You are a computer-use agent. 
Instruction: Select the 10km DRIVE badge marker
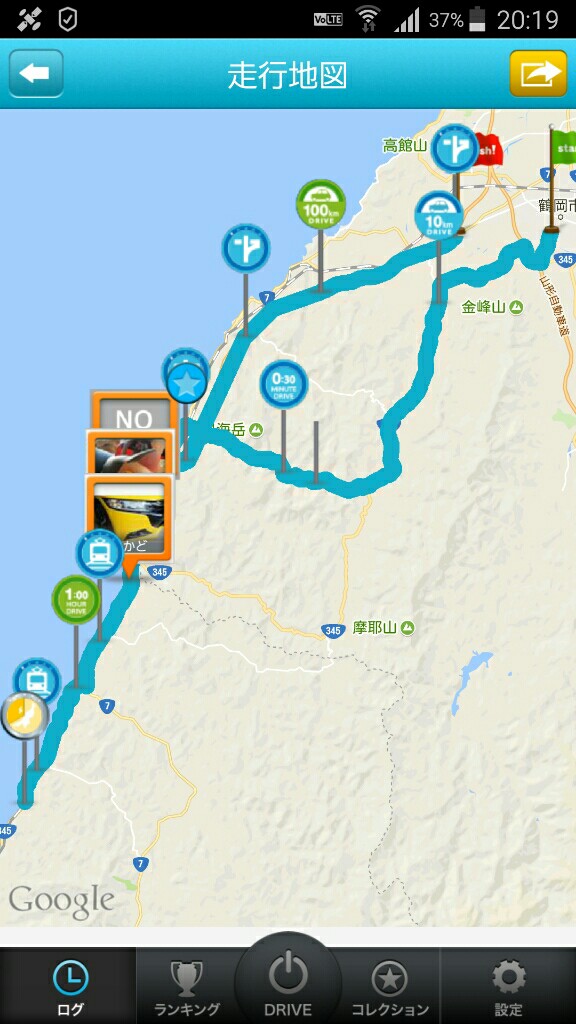[x=439, y=215]
